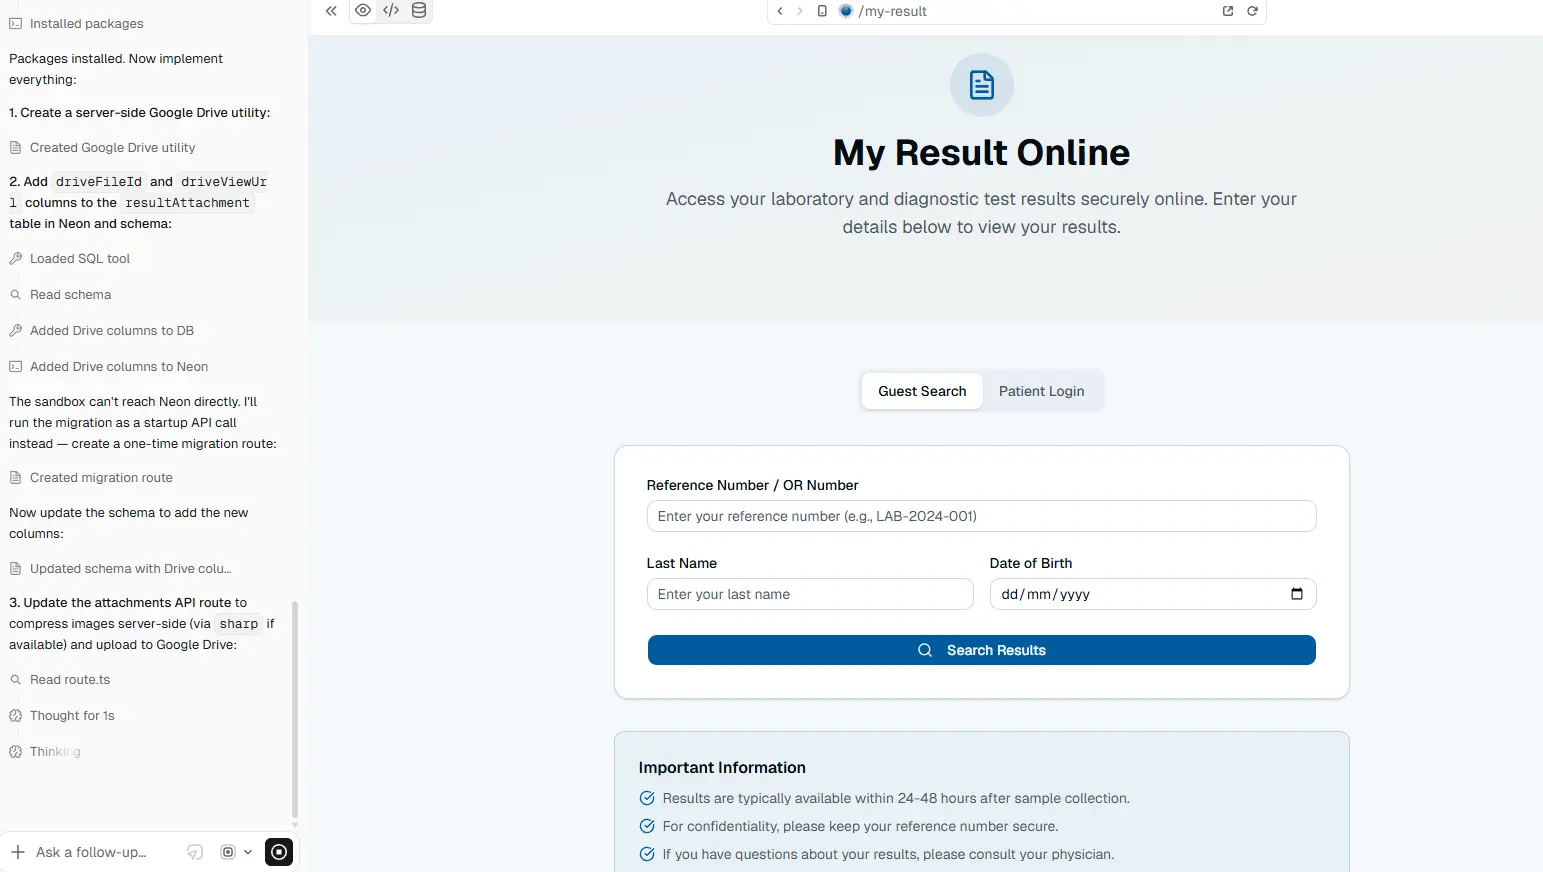Stop the generation with black stop button
The image size is (1543, 872).
coord(279,852)
